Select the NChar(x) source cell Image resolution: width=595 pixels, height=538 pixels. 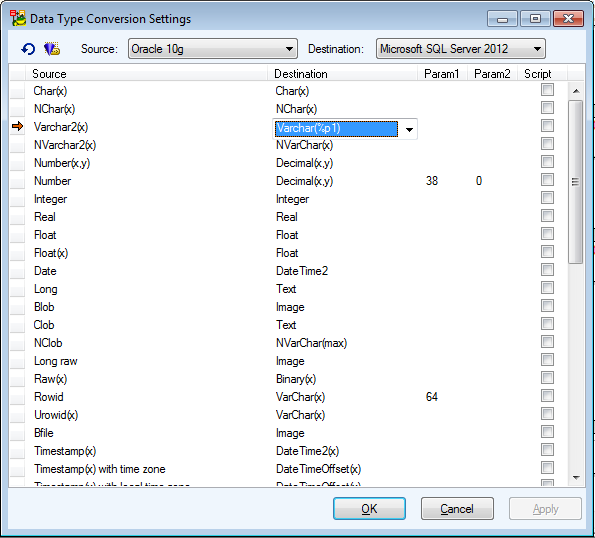[x=54, y=109]
